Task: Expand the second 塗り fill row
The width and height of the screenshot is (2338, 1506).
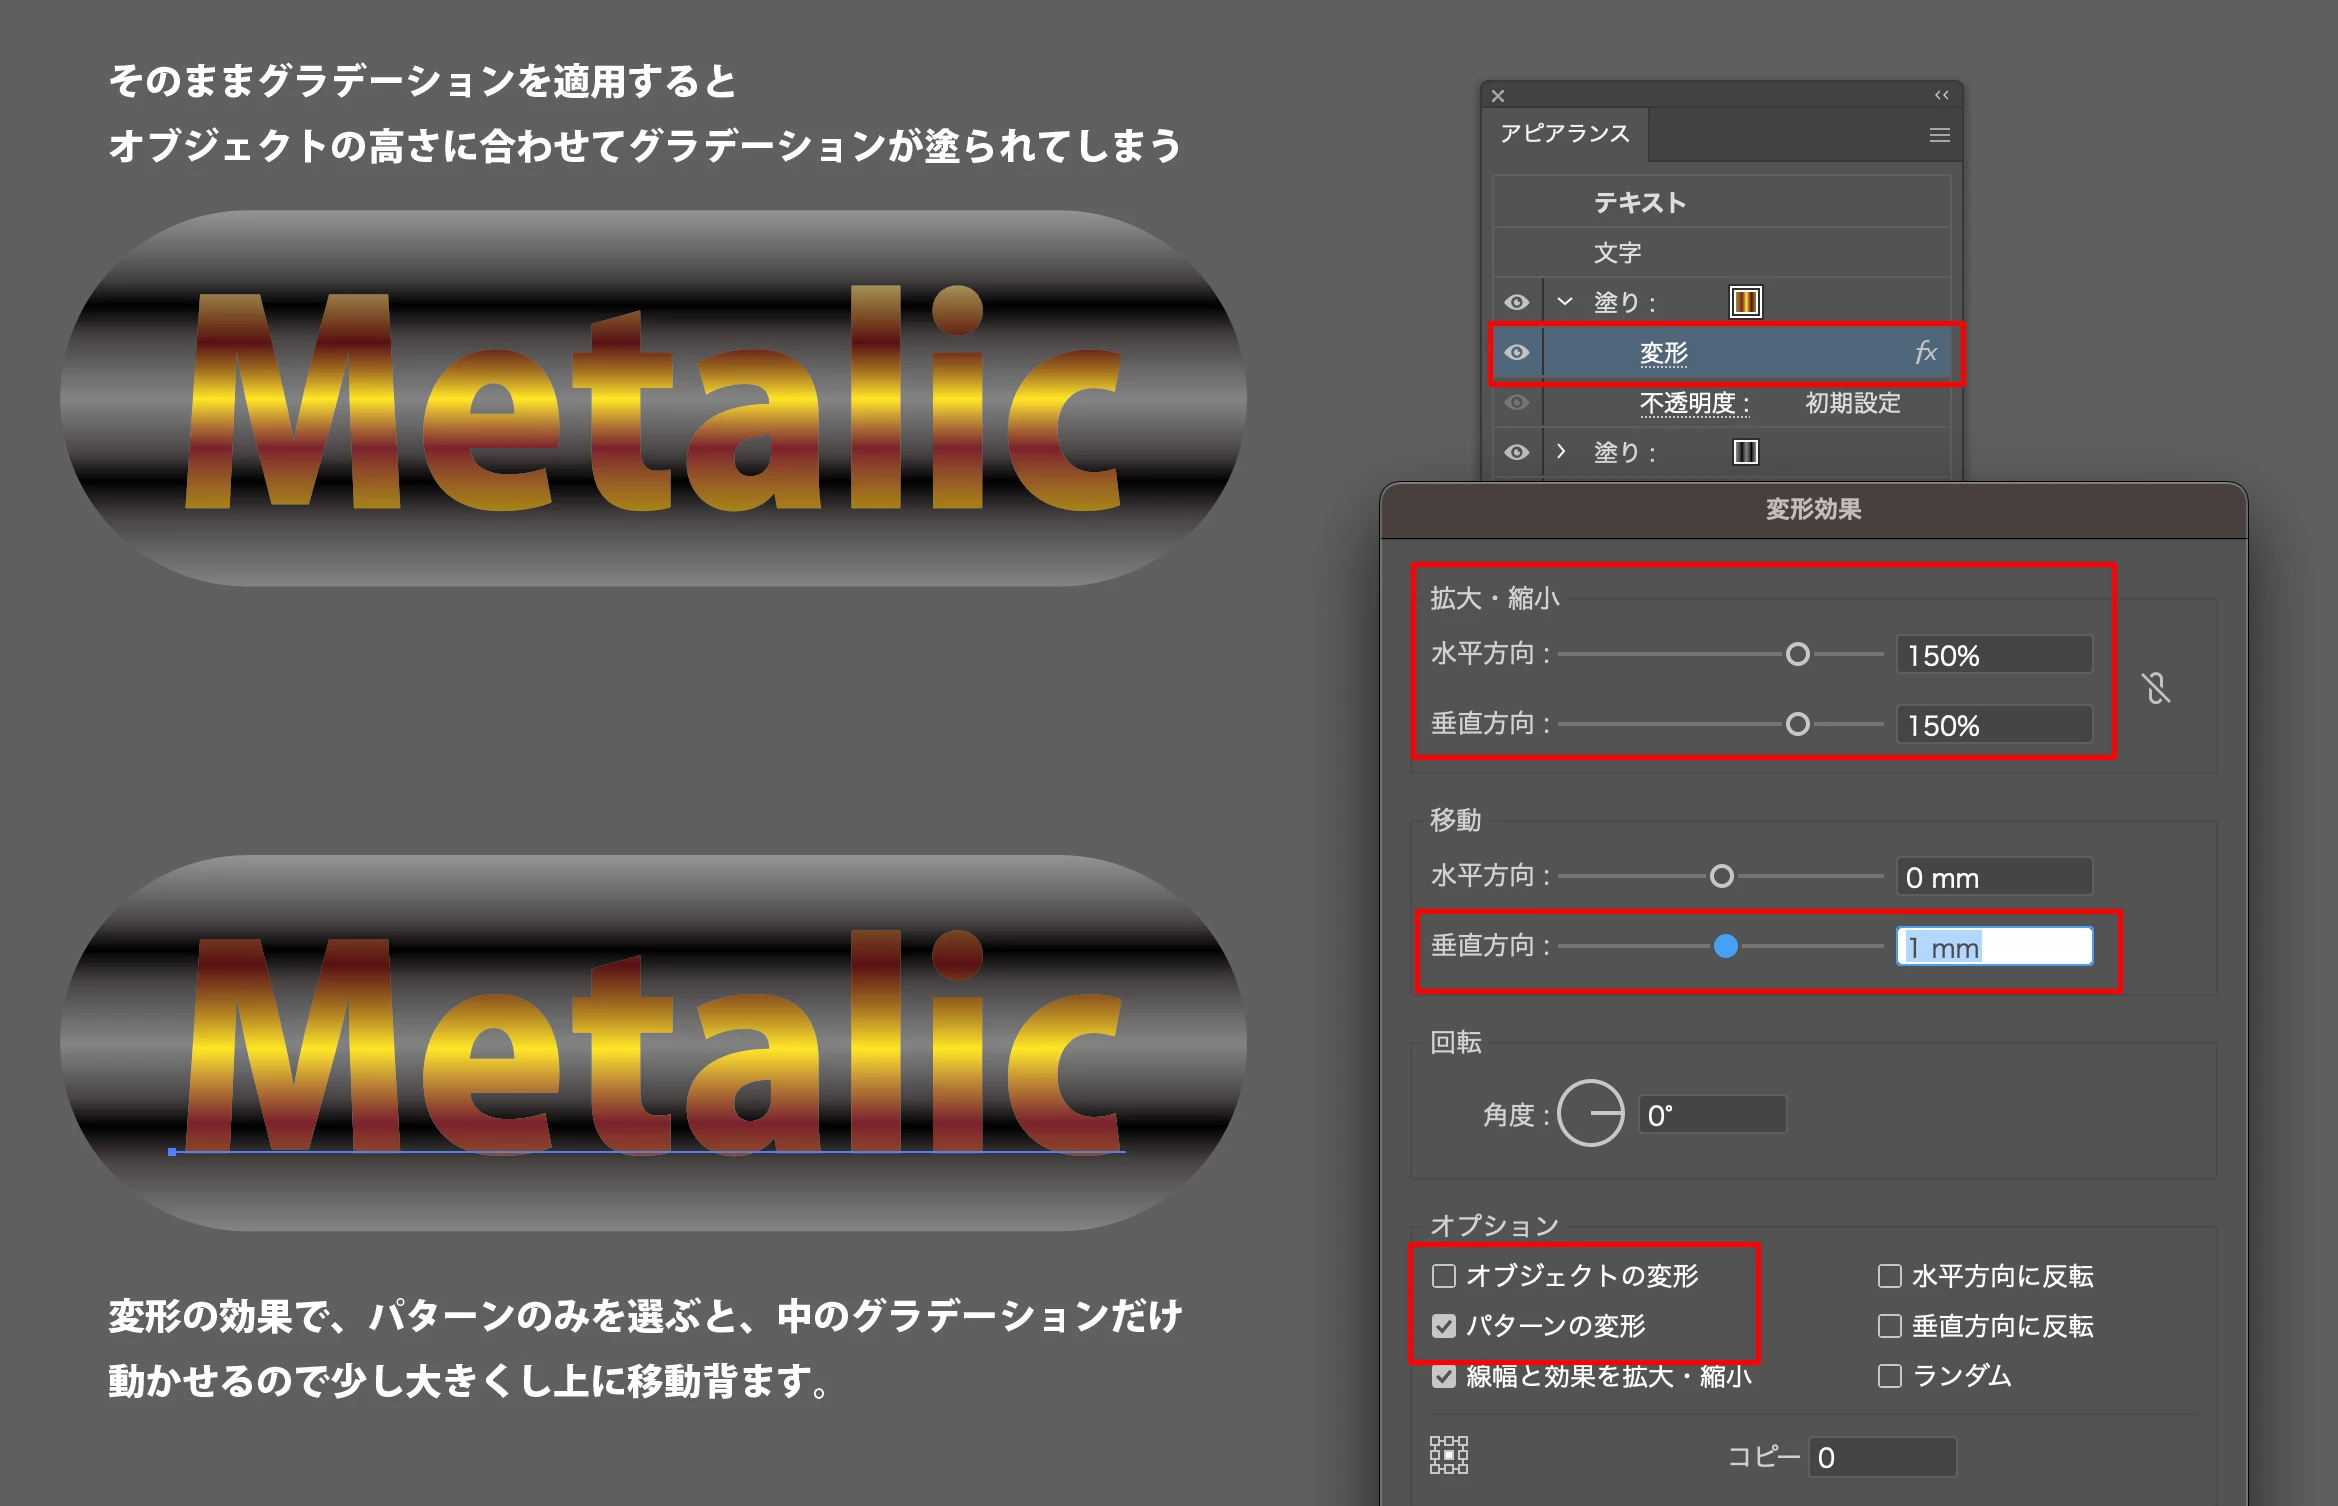Action: point(1561,452)
